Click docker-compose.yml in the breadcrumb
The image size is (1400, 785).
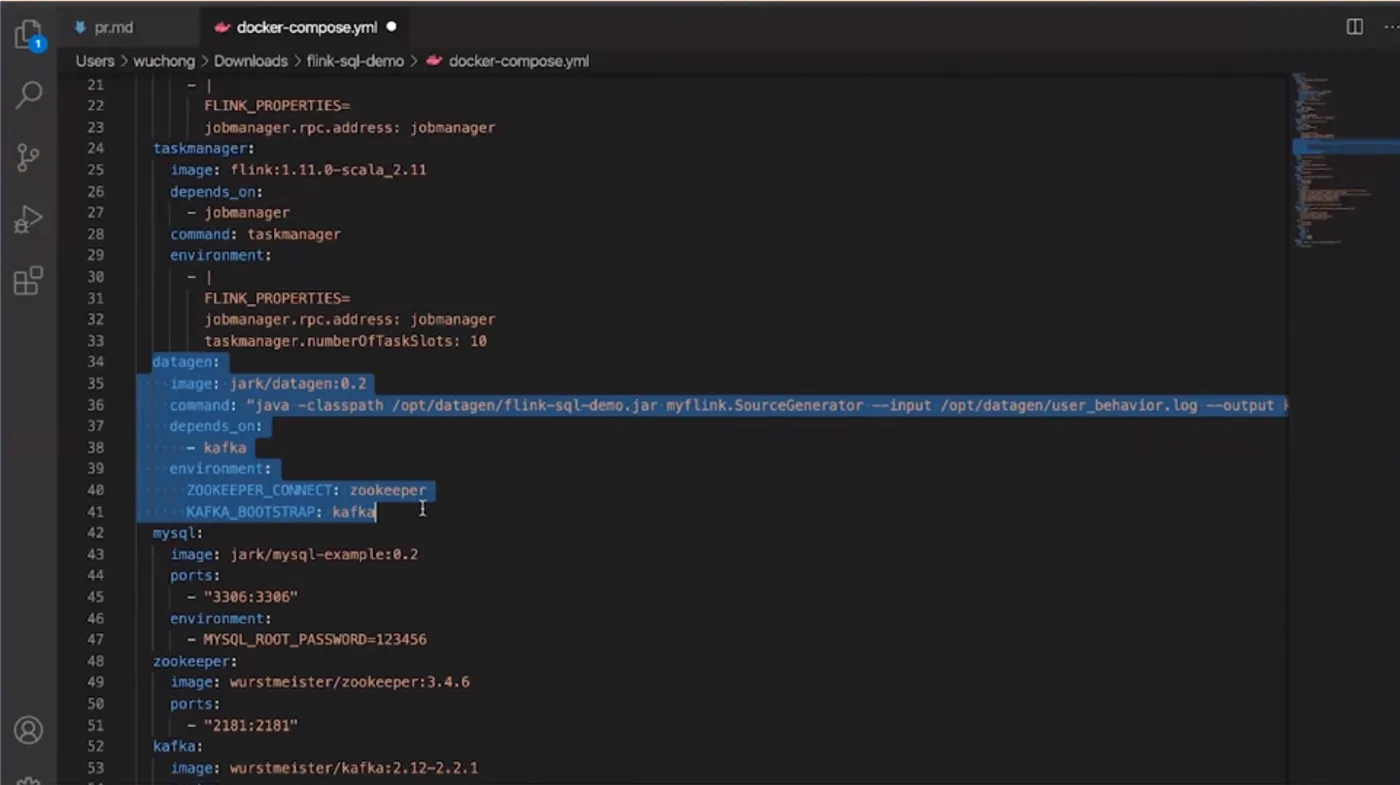518,61
